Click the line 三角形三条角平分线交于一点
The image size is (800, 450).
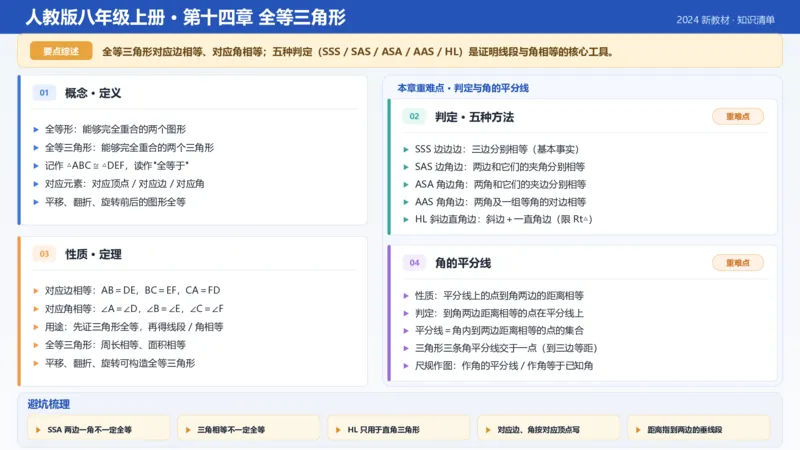pos(506,348)
